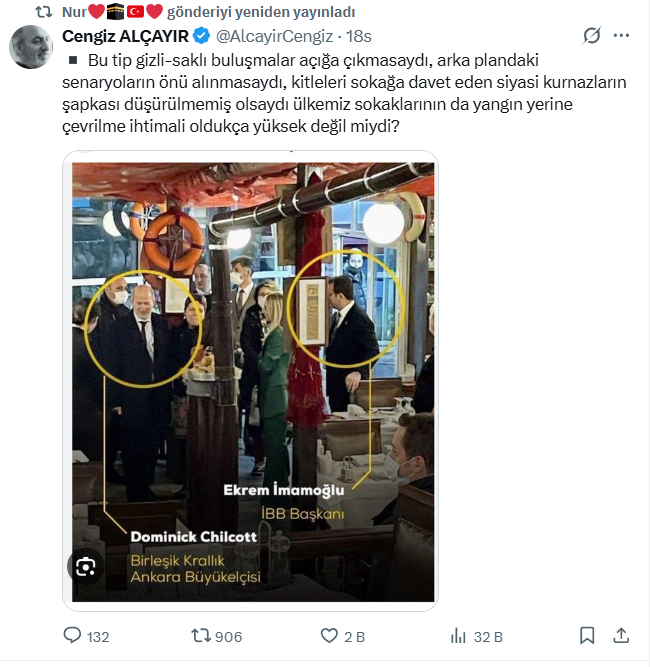Click the blue verified badge
Viewport: 650px width, 667px height.
(201, 37)
